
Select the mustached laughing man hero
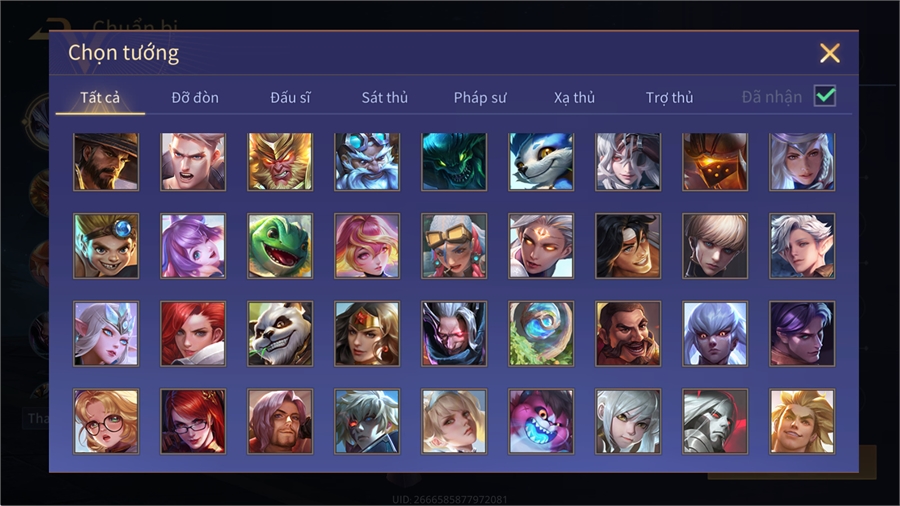coord(628,334)
